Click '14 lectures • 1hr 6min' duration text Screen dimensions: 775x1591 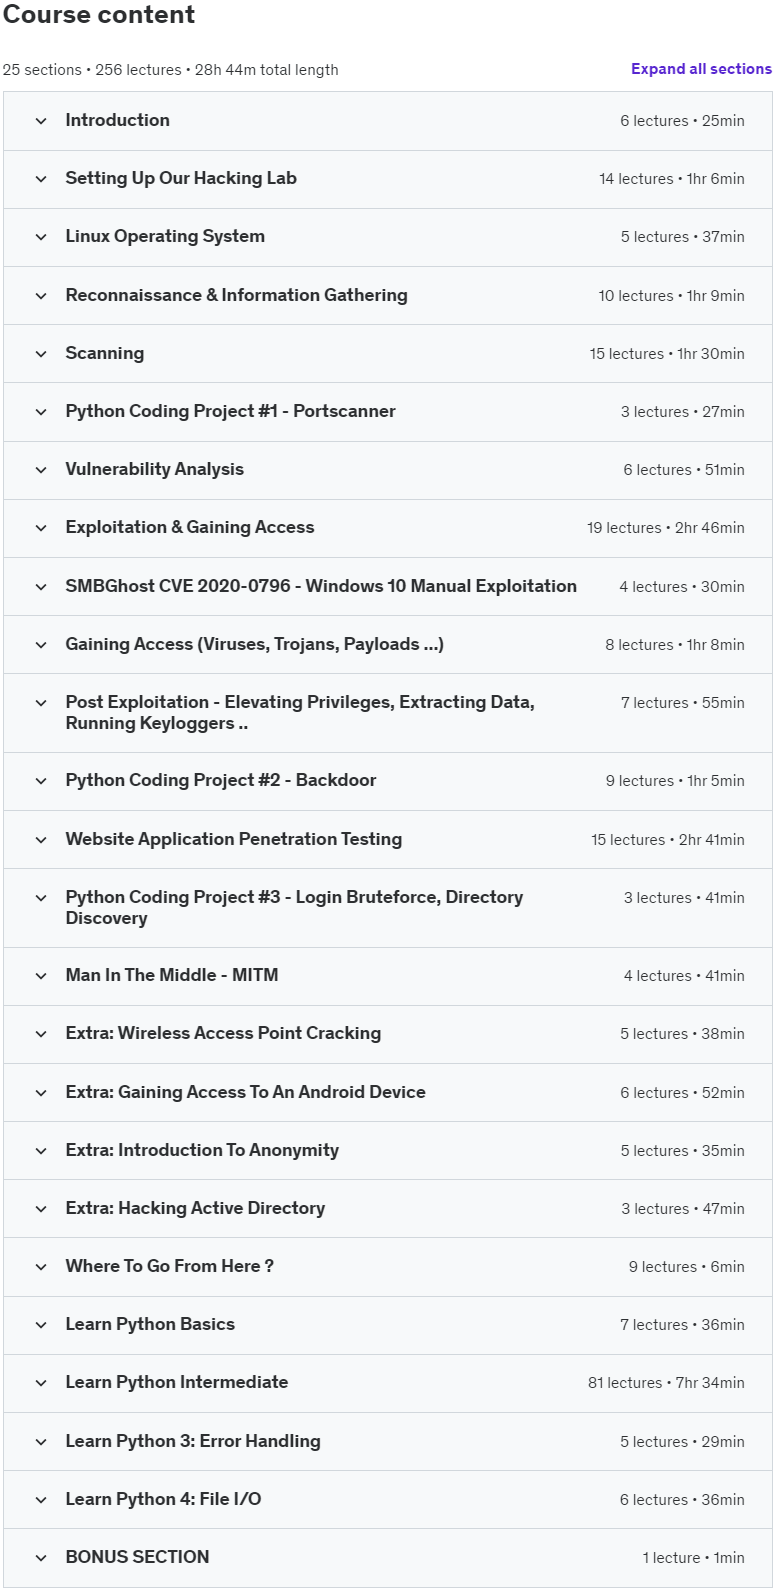pos(672,179)
